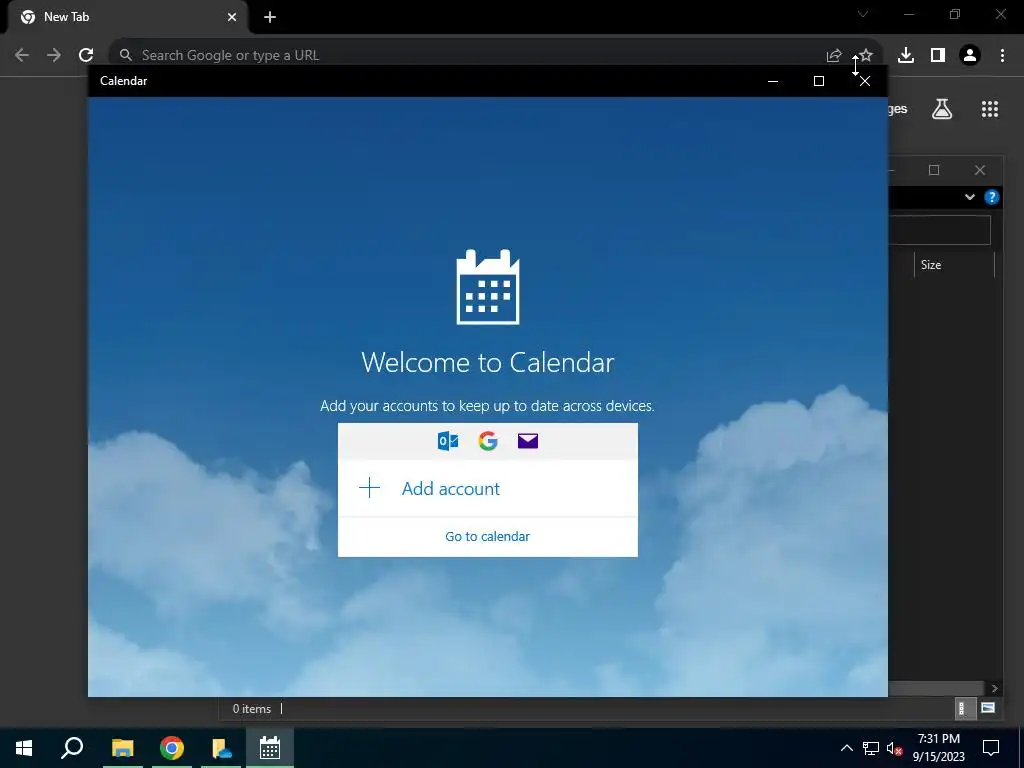Image resolution: width=1024 pixels, height=768 pixels.
Task: Toggle Chrome side panel icon
Action: (x=938, y=55)
